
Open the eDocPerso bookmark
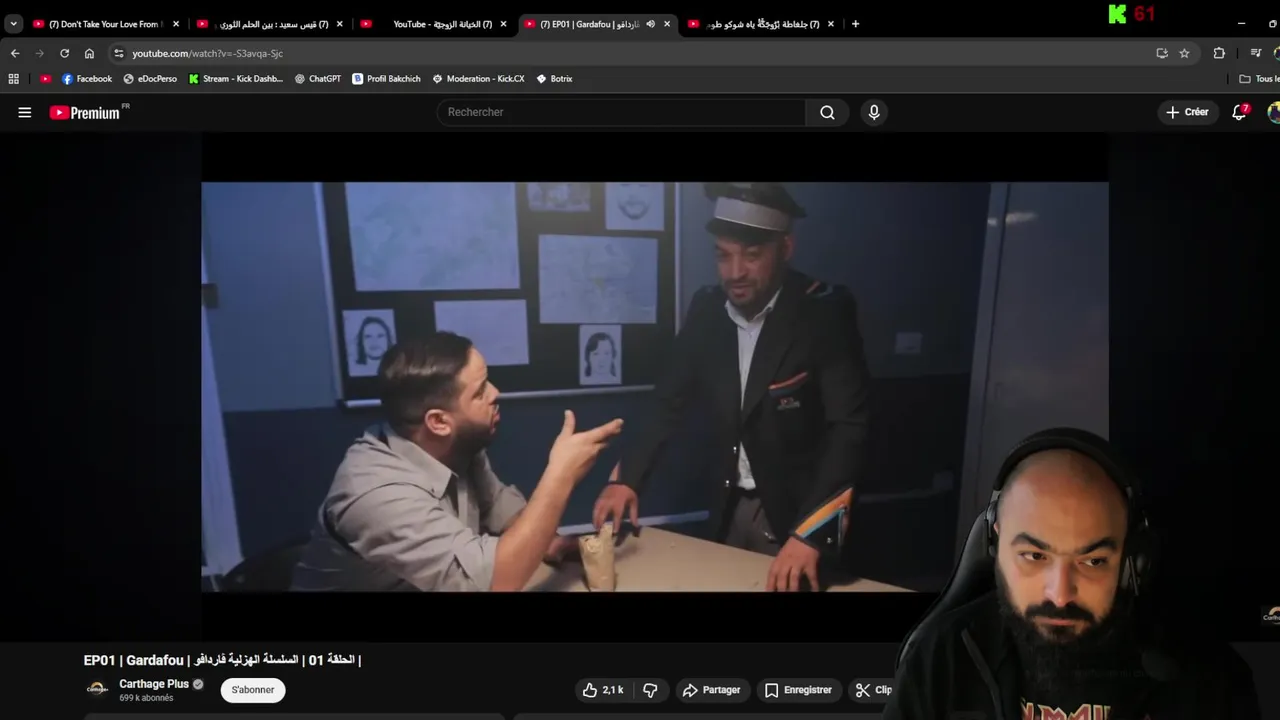[x=150, y=79]
